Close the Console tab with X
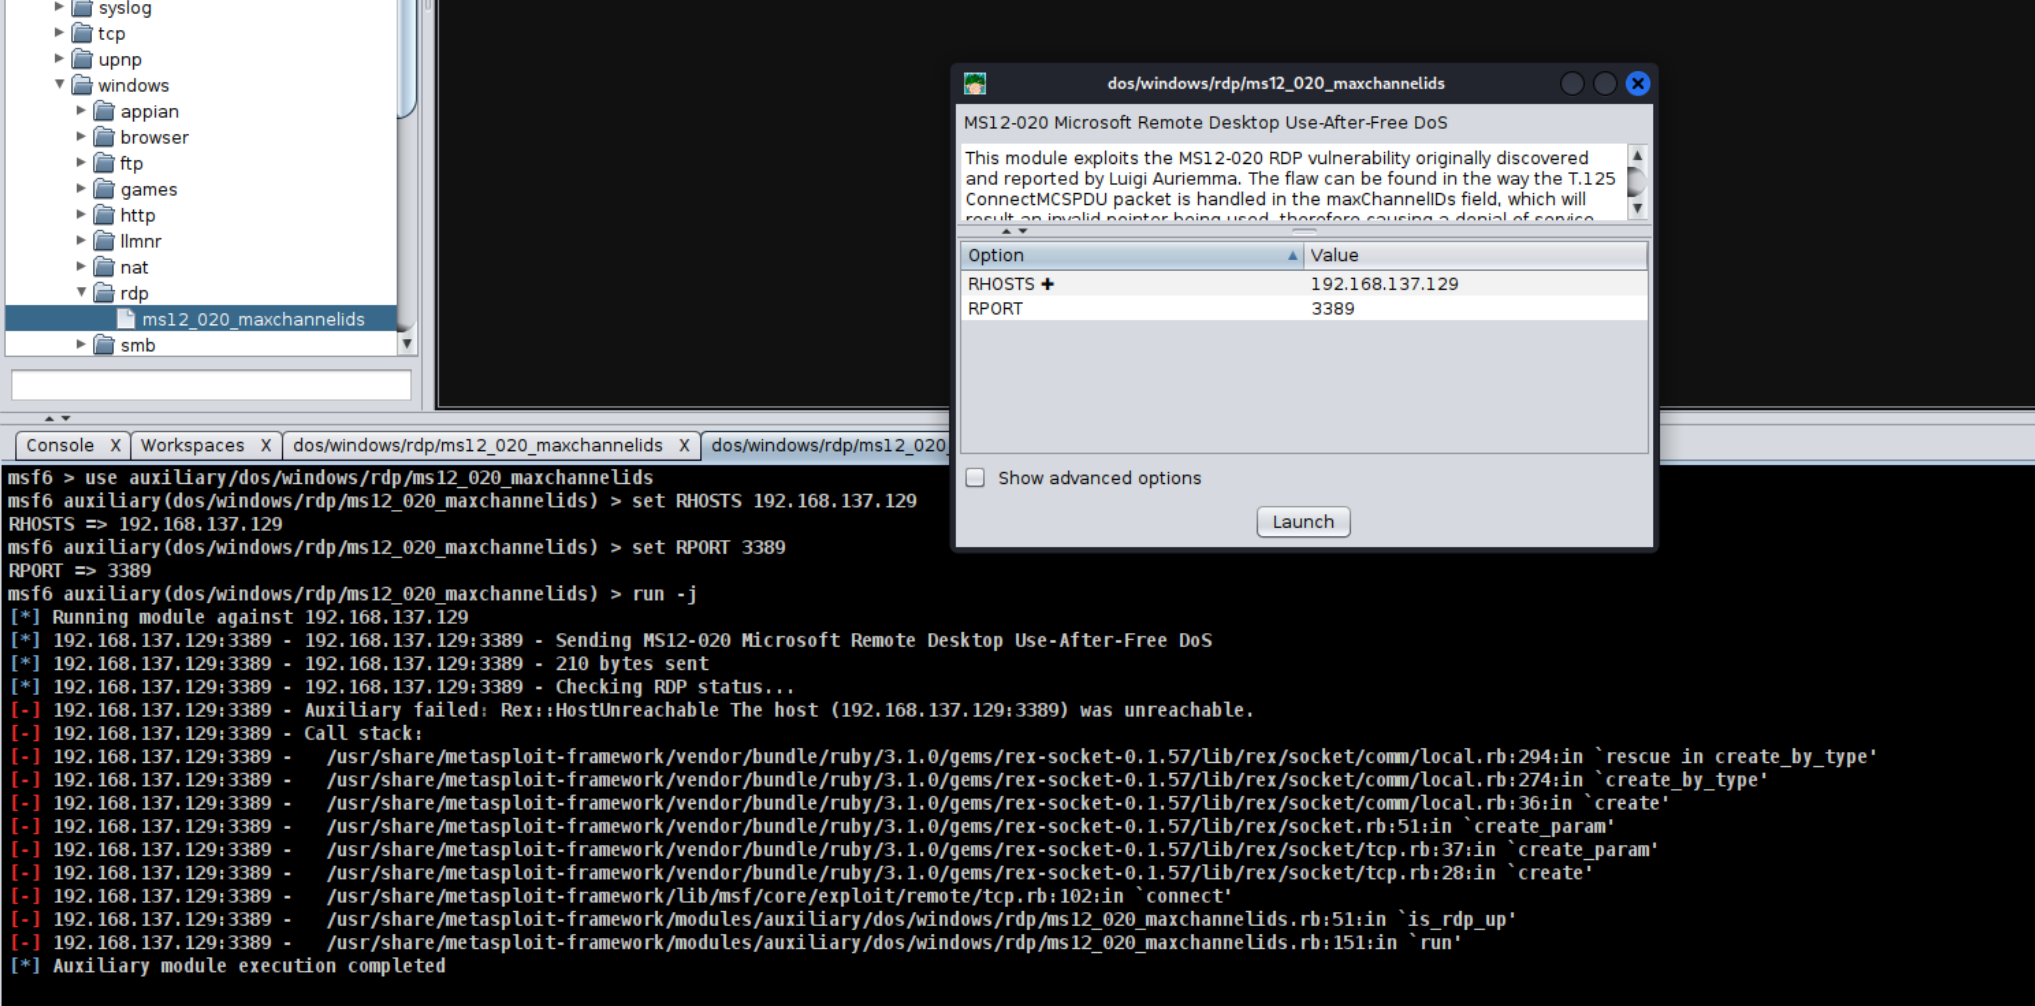Screen dimensions: 2035x1006 click(115, 446)
